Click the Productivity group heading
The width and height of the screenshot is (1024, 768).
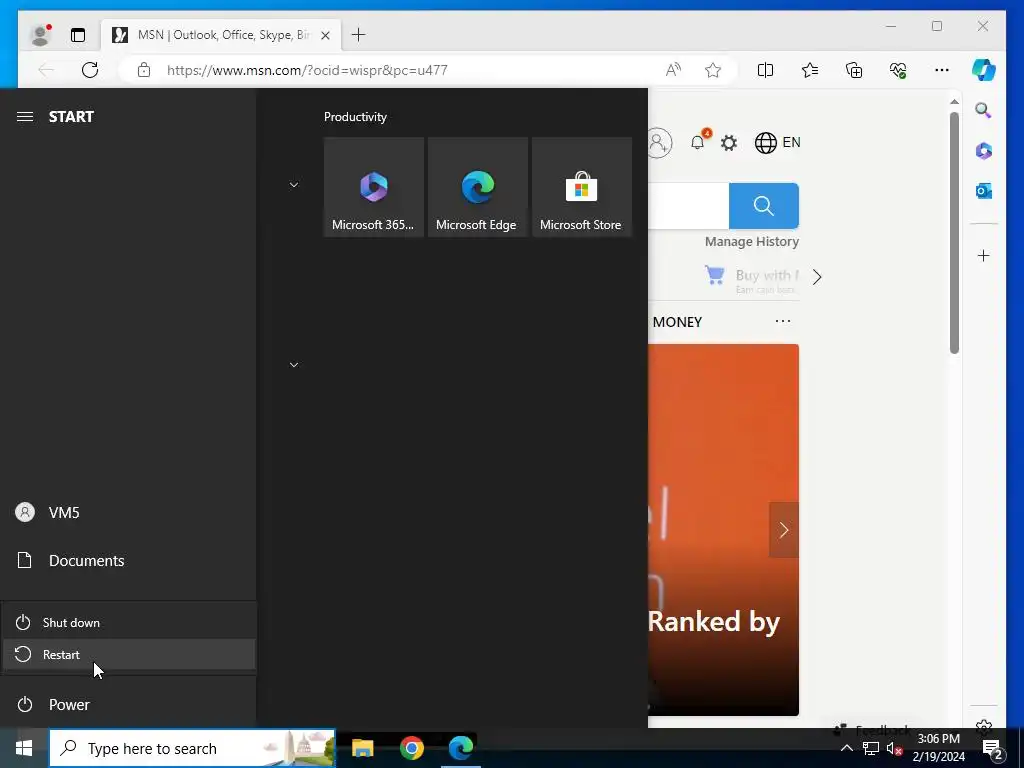[355, 117]
